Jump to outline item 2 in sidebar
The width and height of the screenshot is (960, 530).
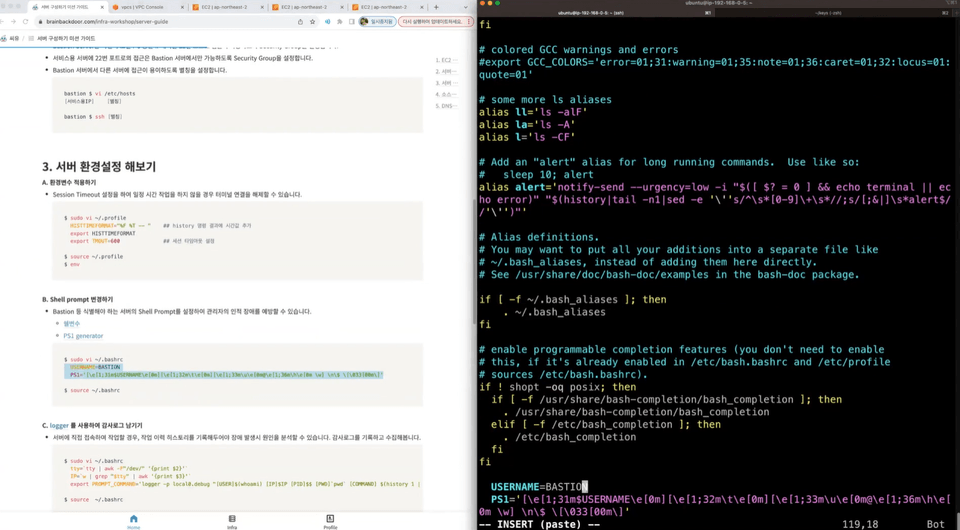(x=446, y=72)
